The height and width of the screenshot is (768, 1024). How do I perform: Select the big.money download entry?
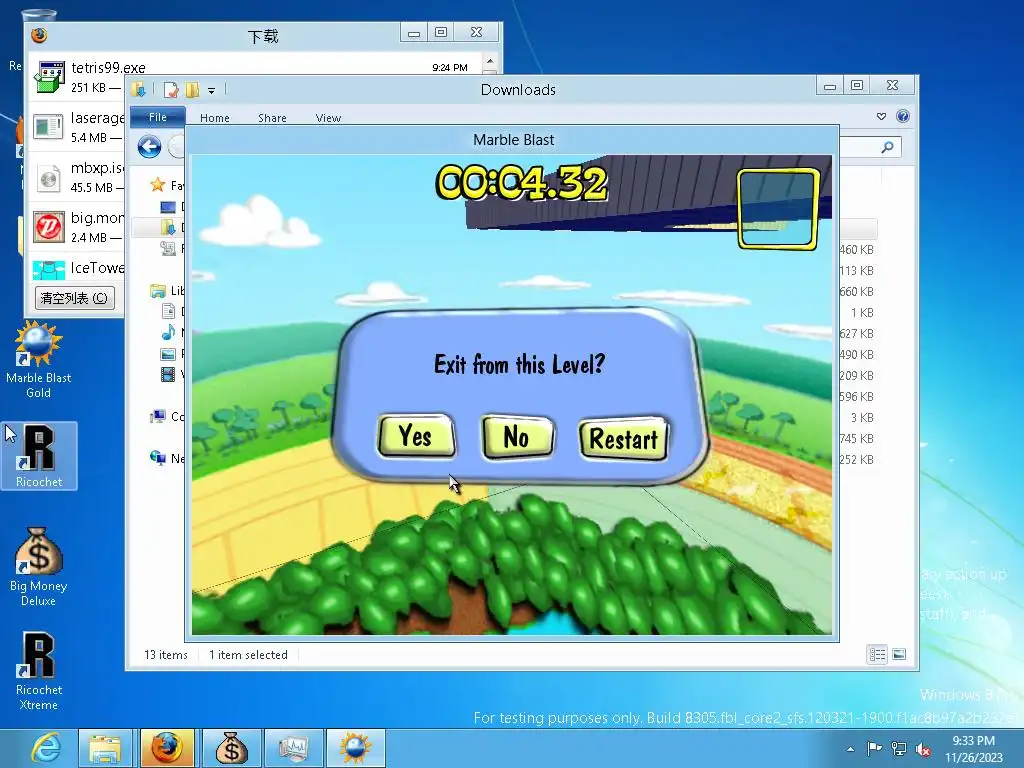(76, 227)
